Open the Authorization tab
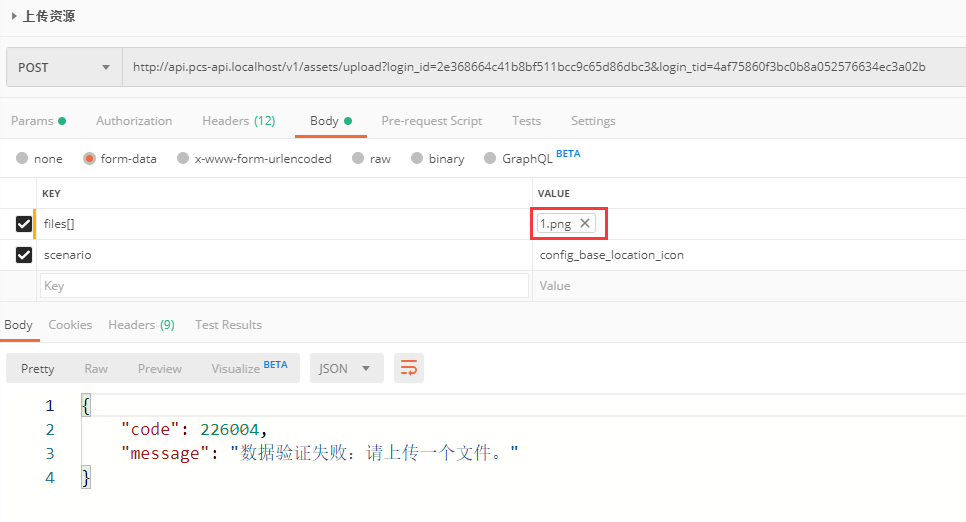Screen dimensions: 966x522 134,121
